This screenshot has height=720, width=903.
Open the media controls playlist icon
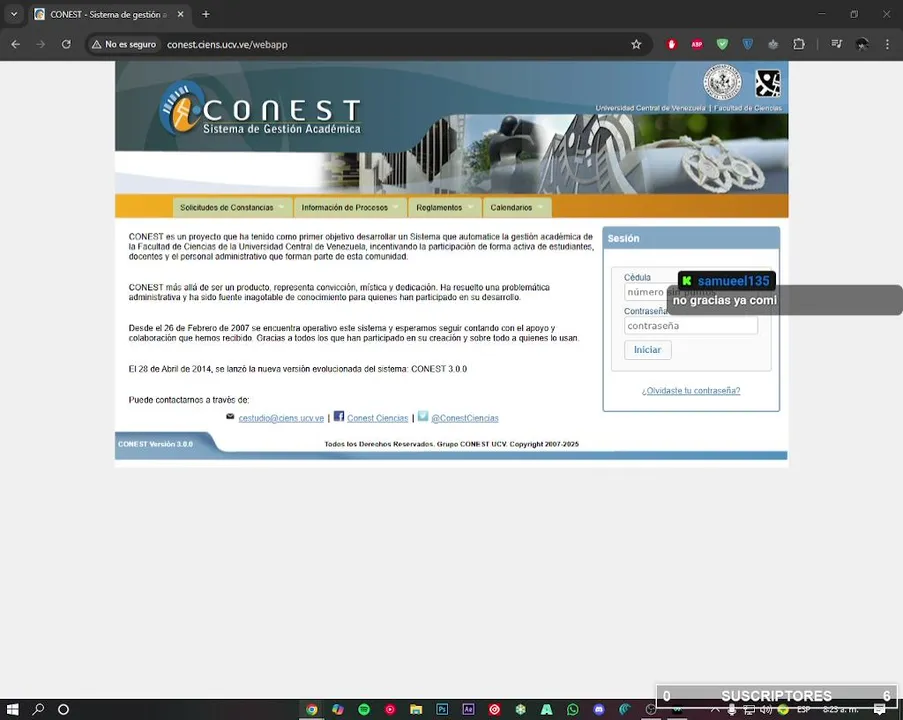[836, 44]
